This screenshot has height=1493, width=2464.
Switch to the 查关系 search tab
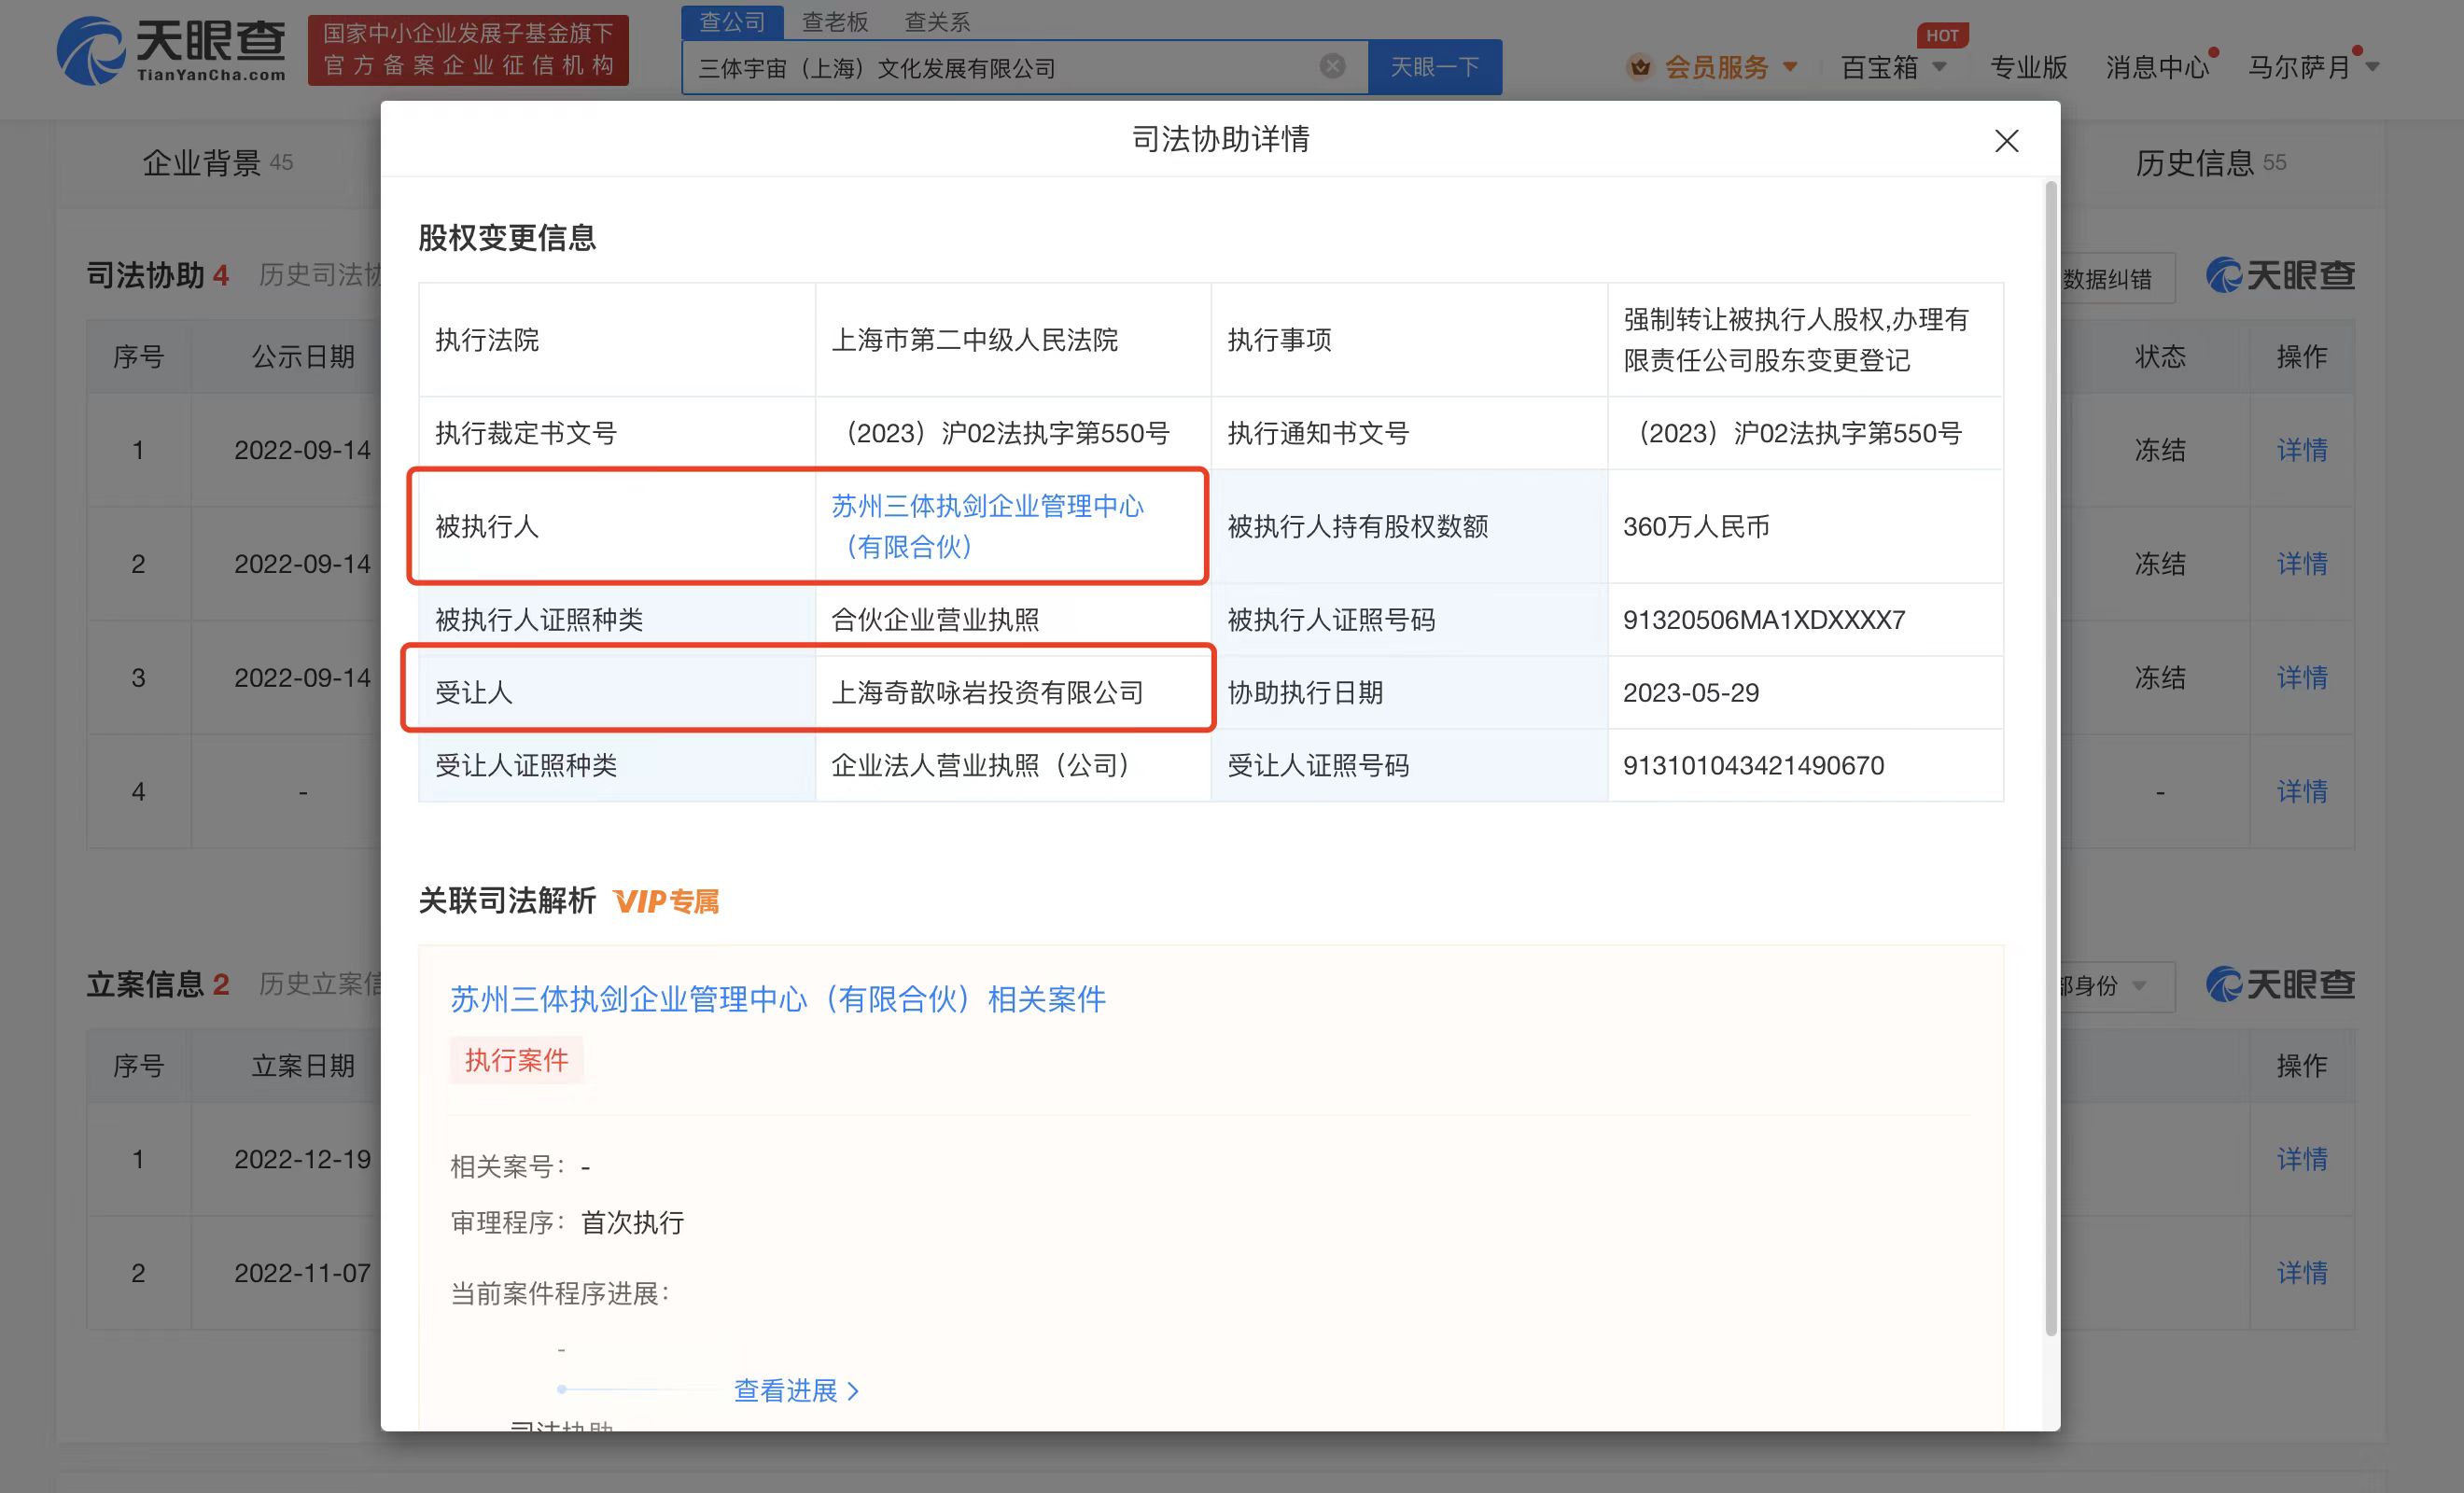[x=937, y=21]
